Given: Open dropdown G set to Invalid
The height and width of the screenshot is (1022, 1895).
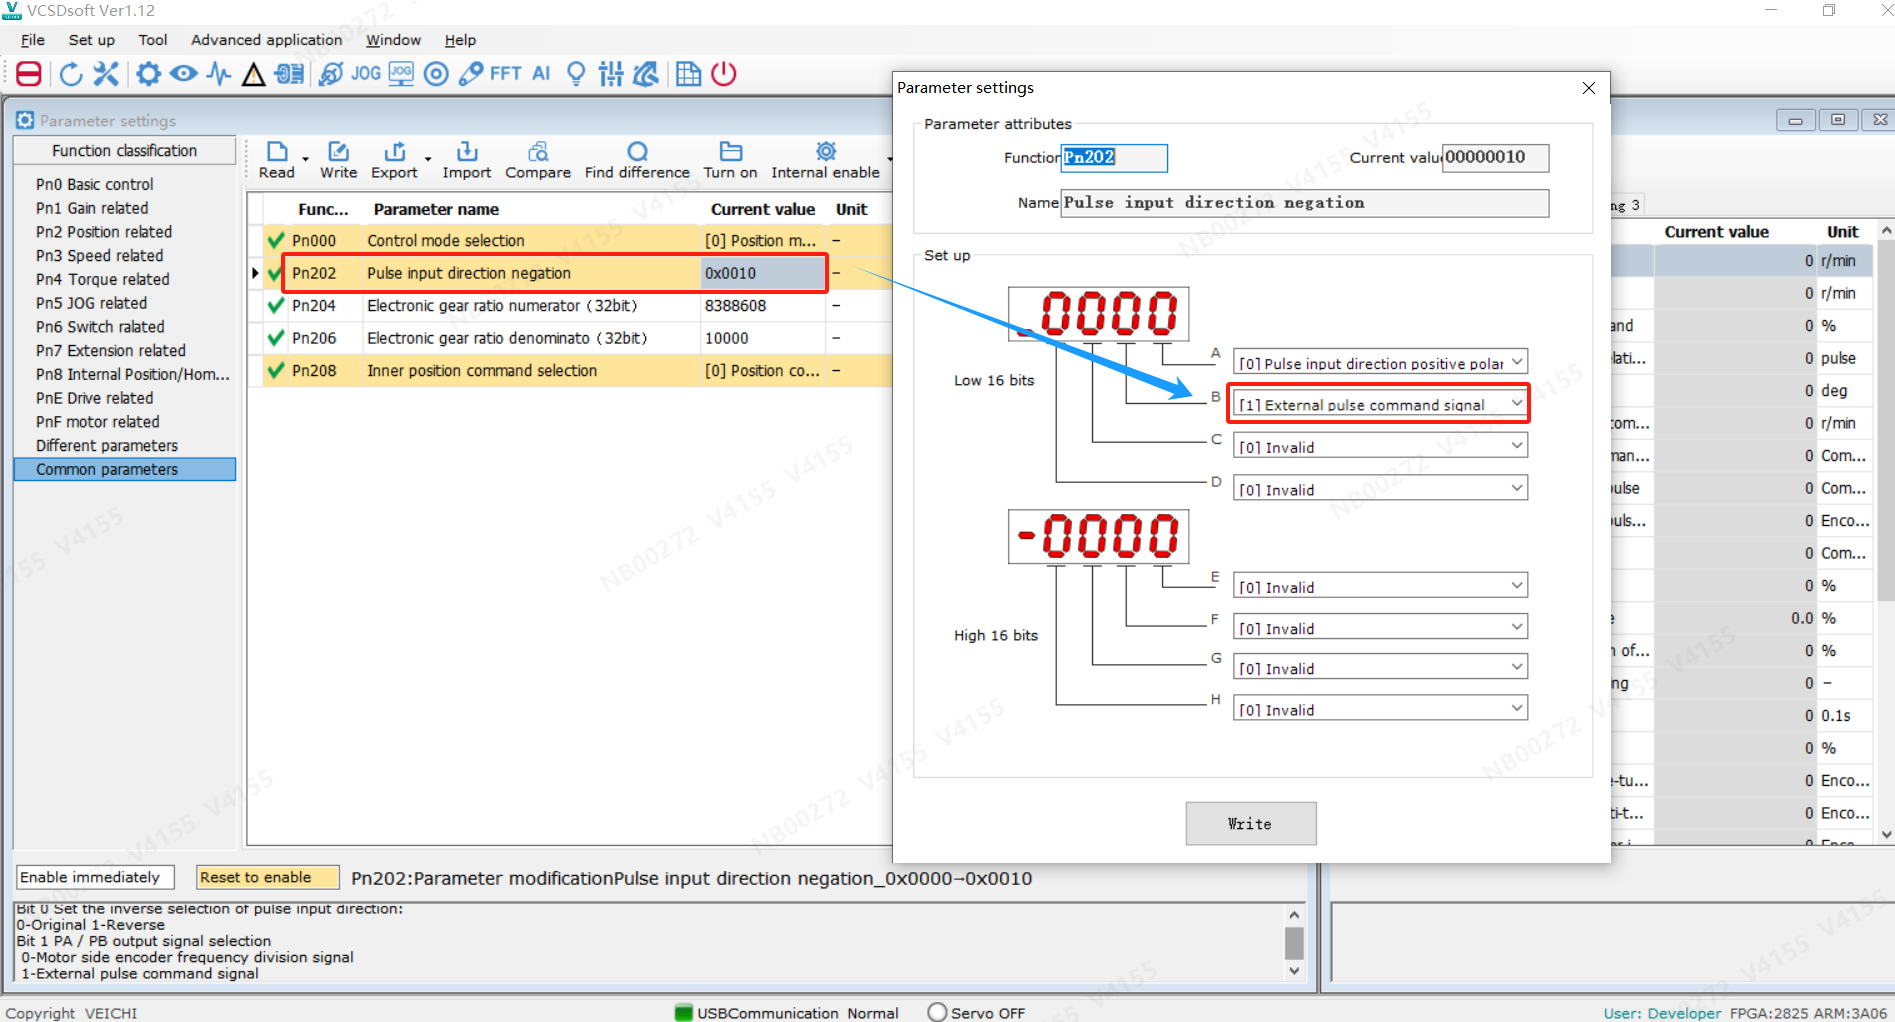Looking at the screenshot, I should pyautogui.click(x=1380, y=667).
